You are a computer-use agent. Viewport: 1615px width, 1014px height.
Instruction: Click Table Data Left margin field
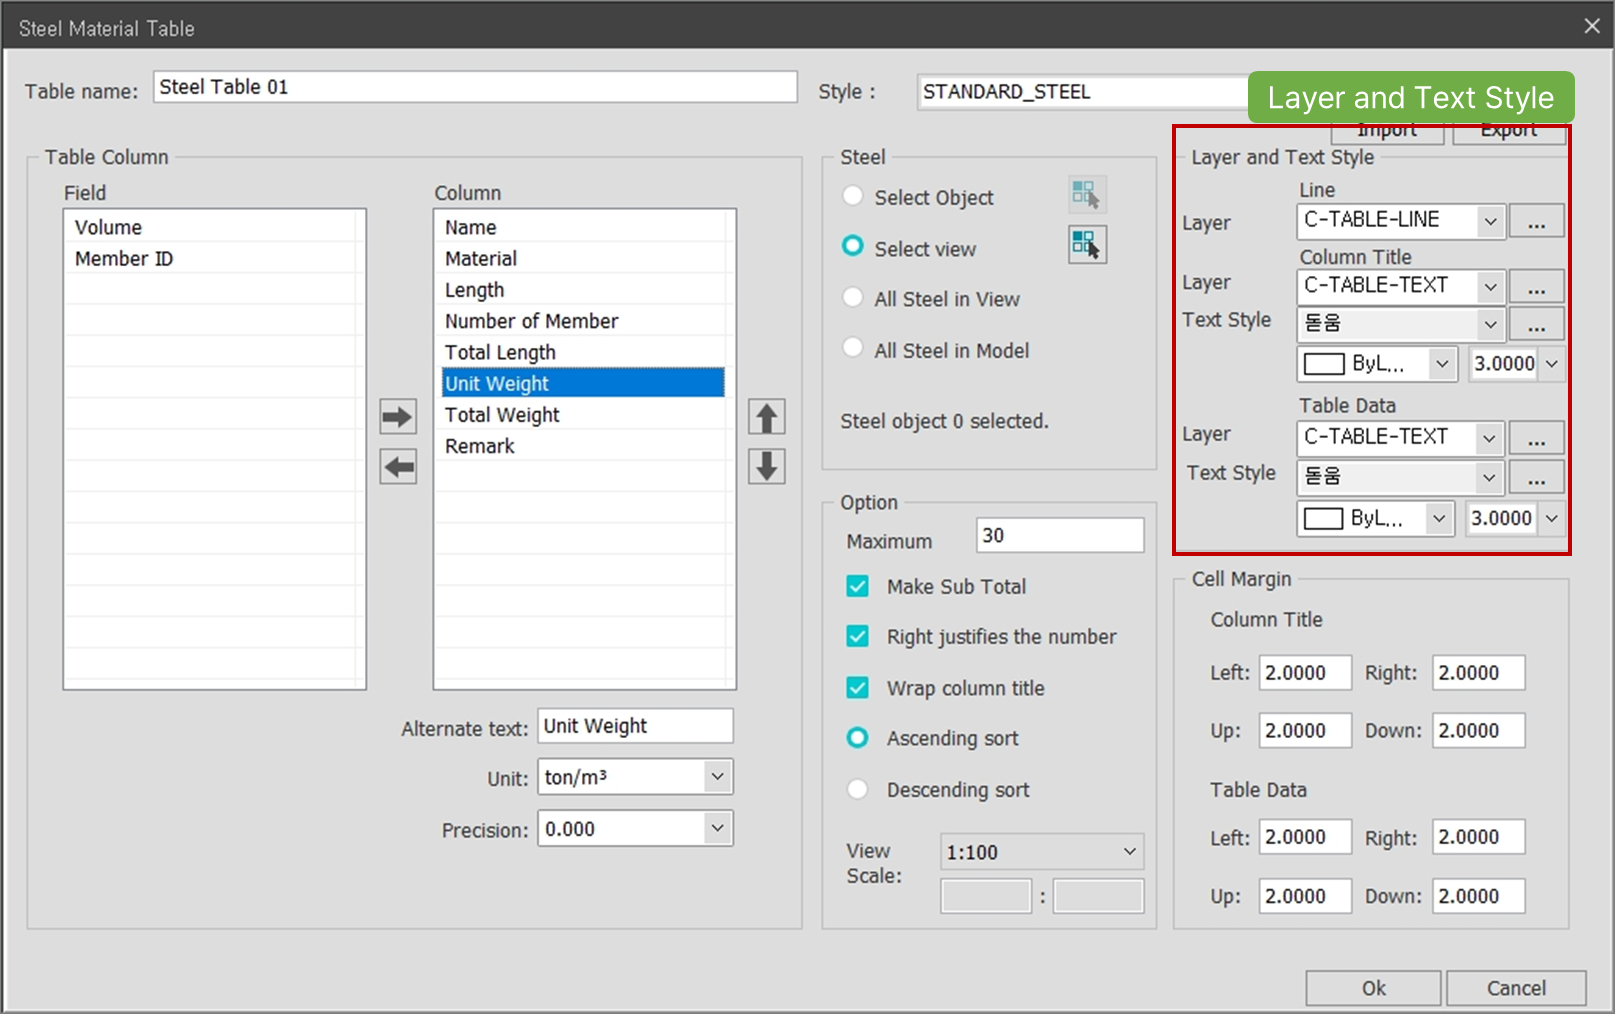(1305, 837)
